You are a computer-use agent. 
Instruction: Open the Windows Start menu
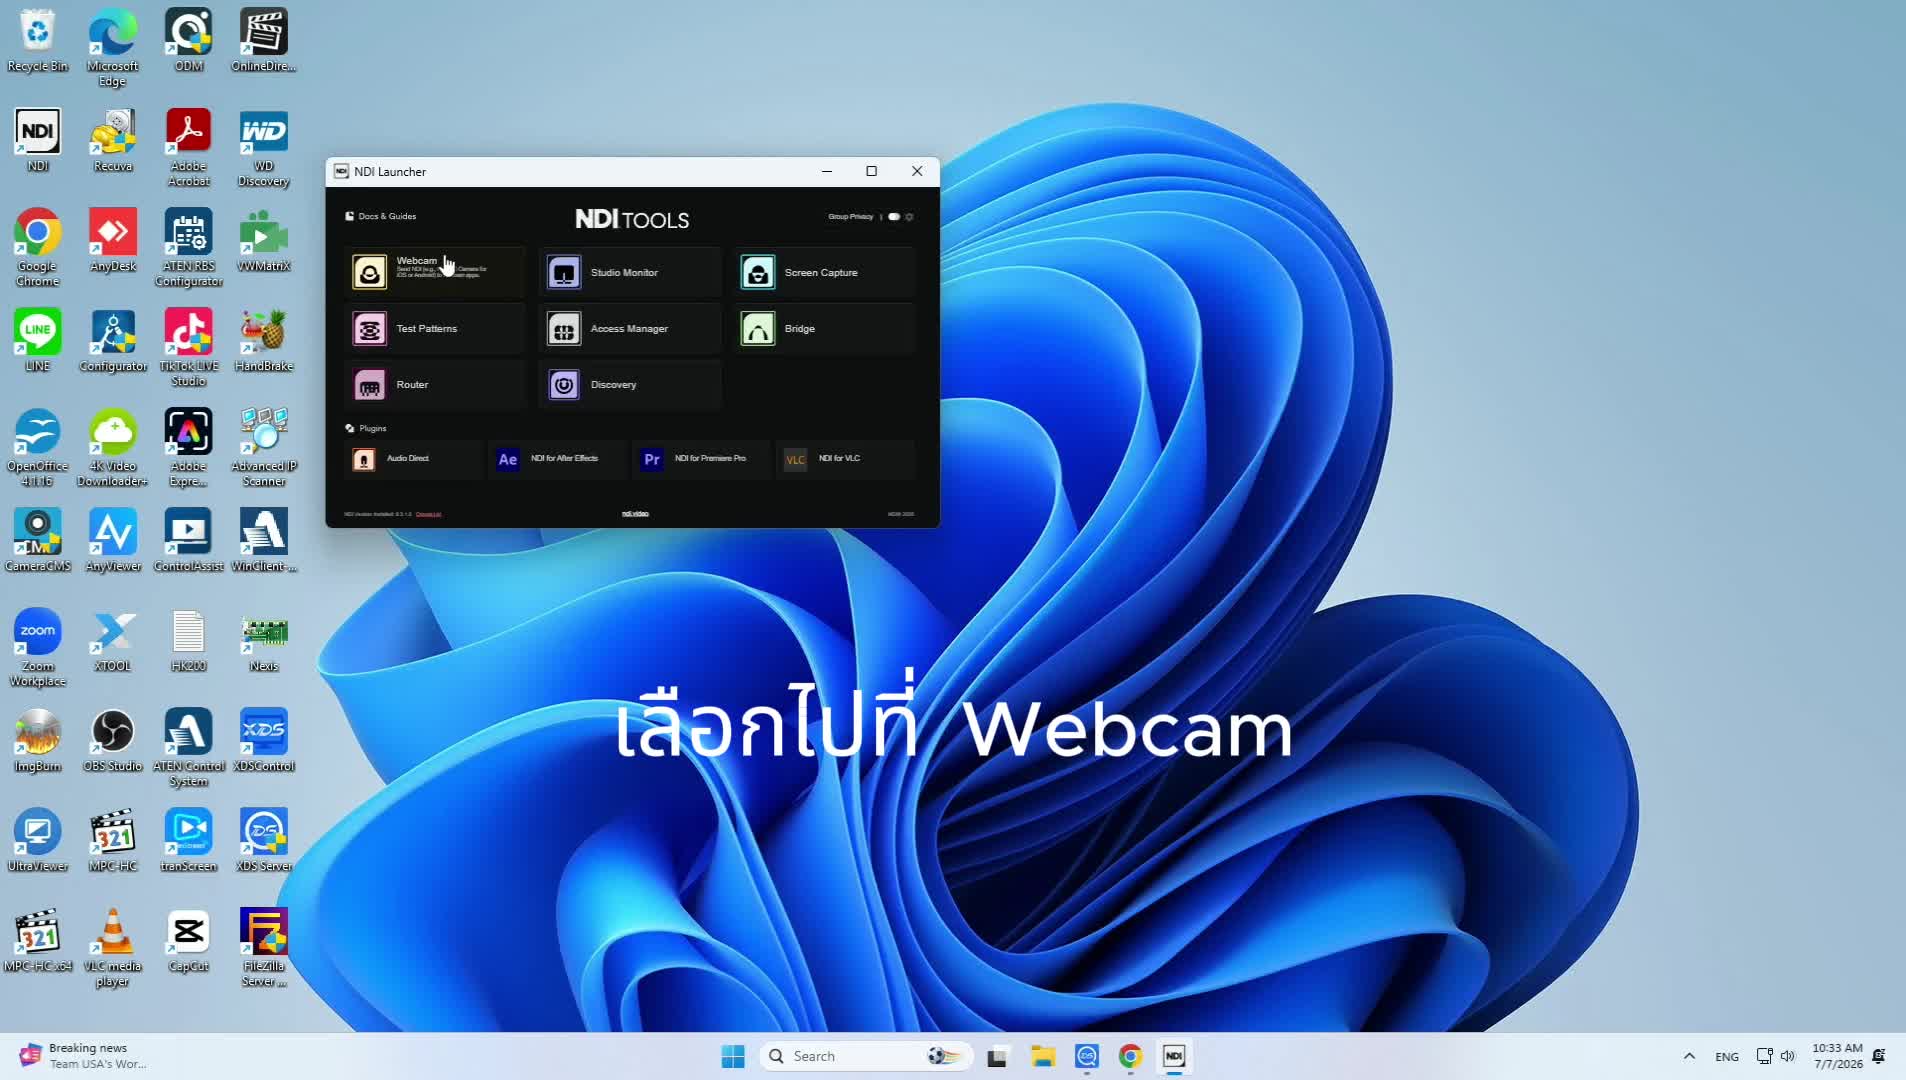pos(732,1056)
